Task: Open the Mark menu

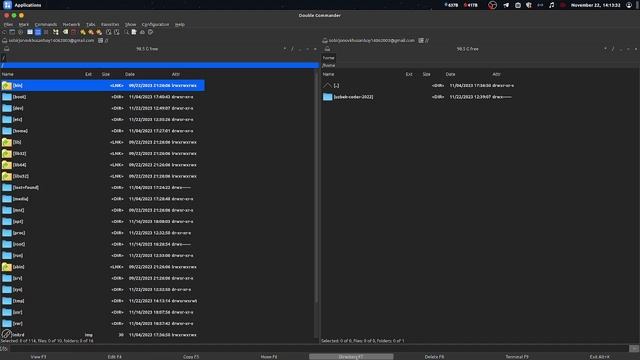Action: 24,24
